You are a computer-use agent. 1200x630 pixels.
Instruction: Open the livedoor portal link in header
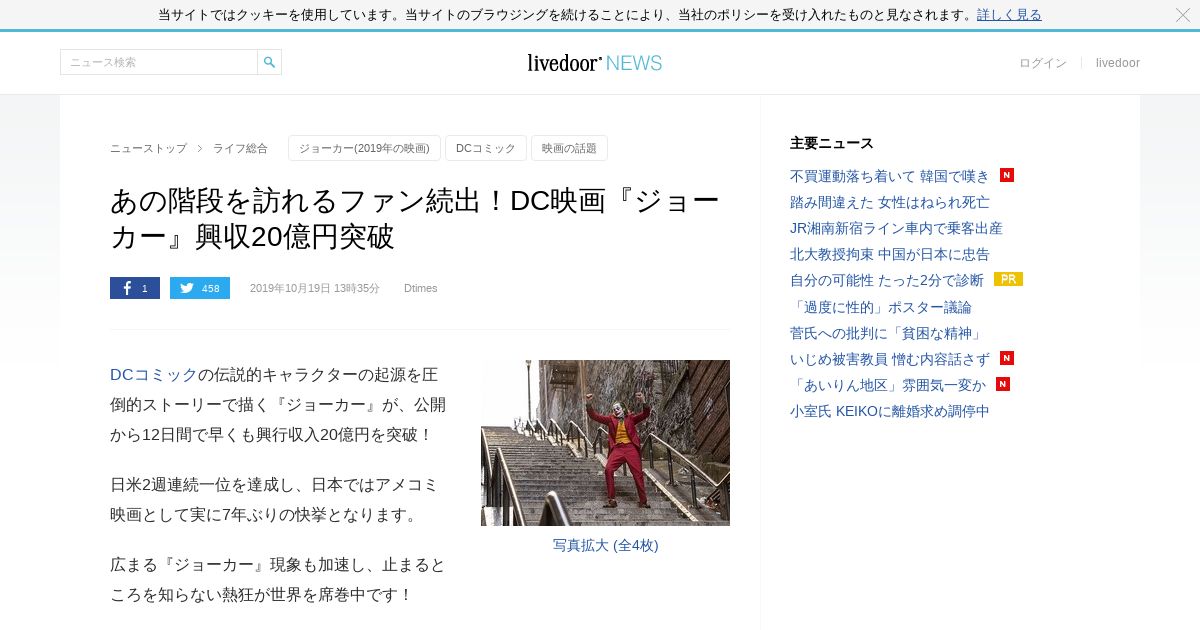click(1118, 63)
